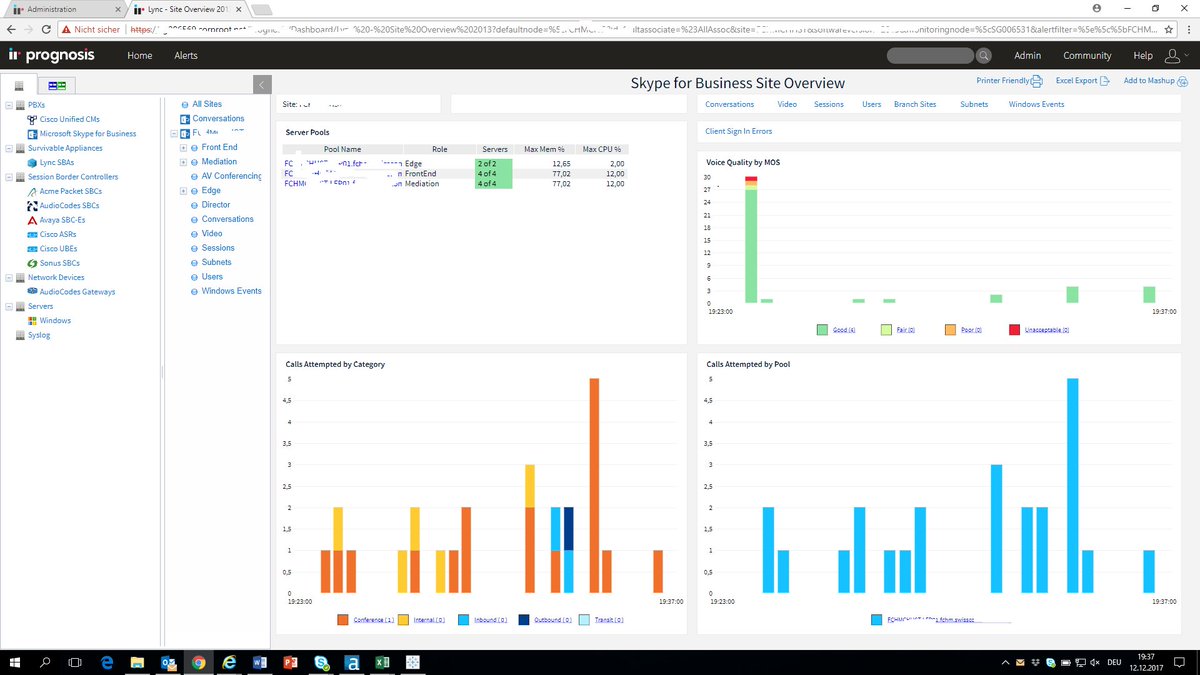Open PowerPoint from the taskbar

(x=291, y=662)
